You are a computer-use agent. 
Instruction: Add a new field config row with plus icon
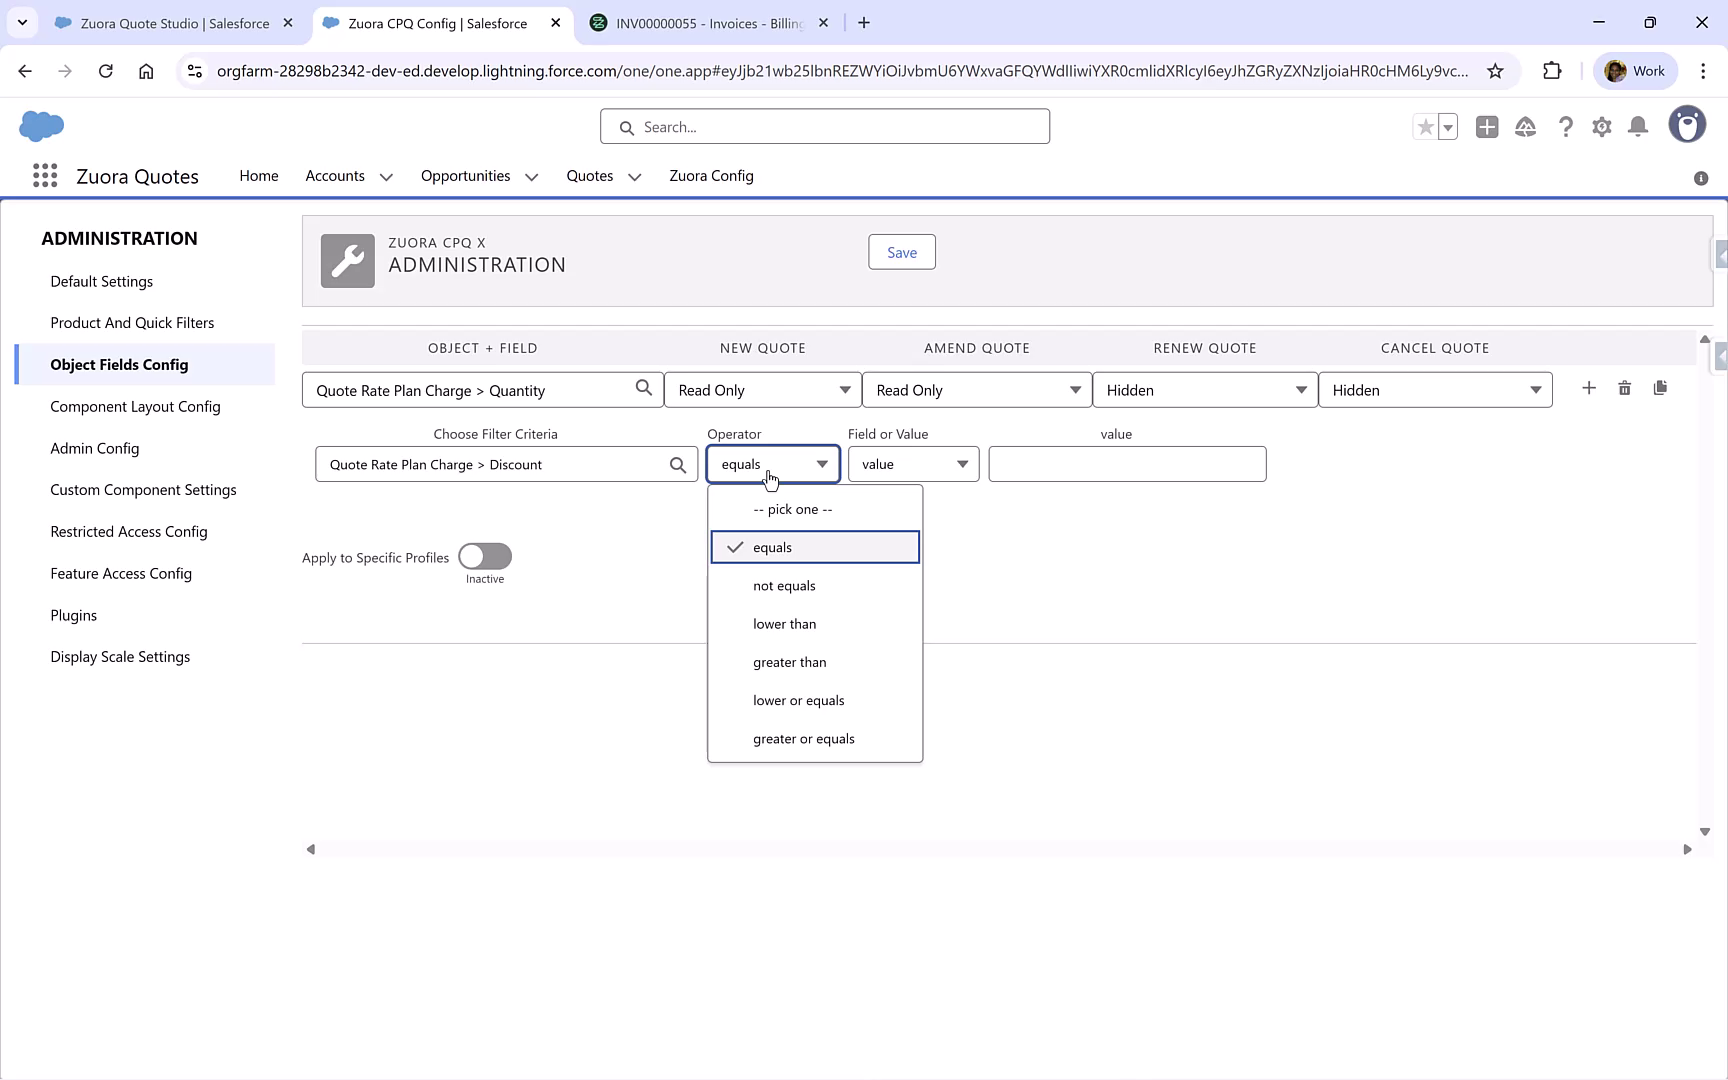coord(1589,388)
